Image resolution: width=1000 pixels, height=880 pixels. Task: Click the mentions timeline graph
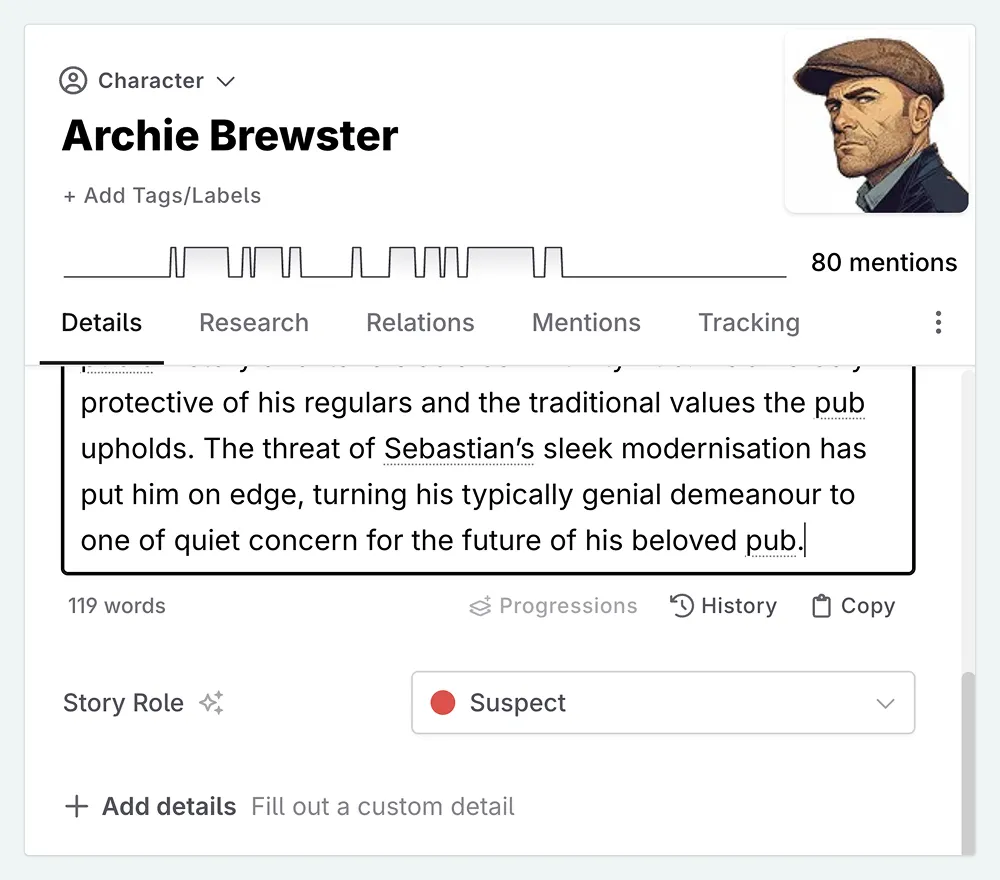click(x=425, y=263)
